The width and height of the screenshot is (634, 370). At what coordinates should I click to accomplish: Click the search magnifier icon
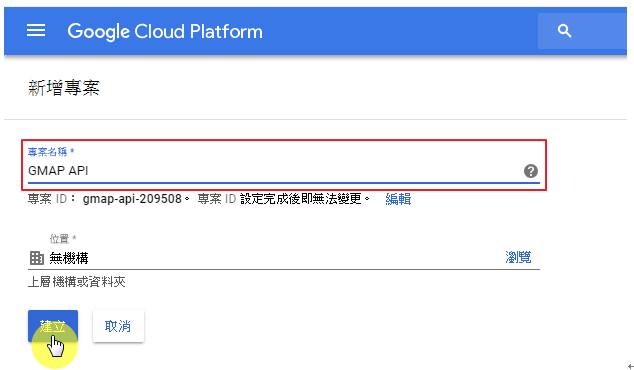pos(564,31)
